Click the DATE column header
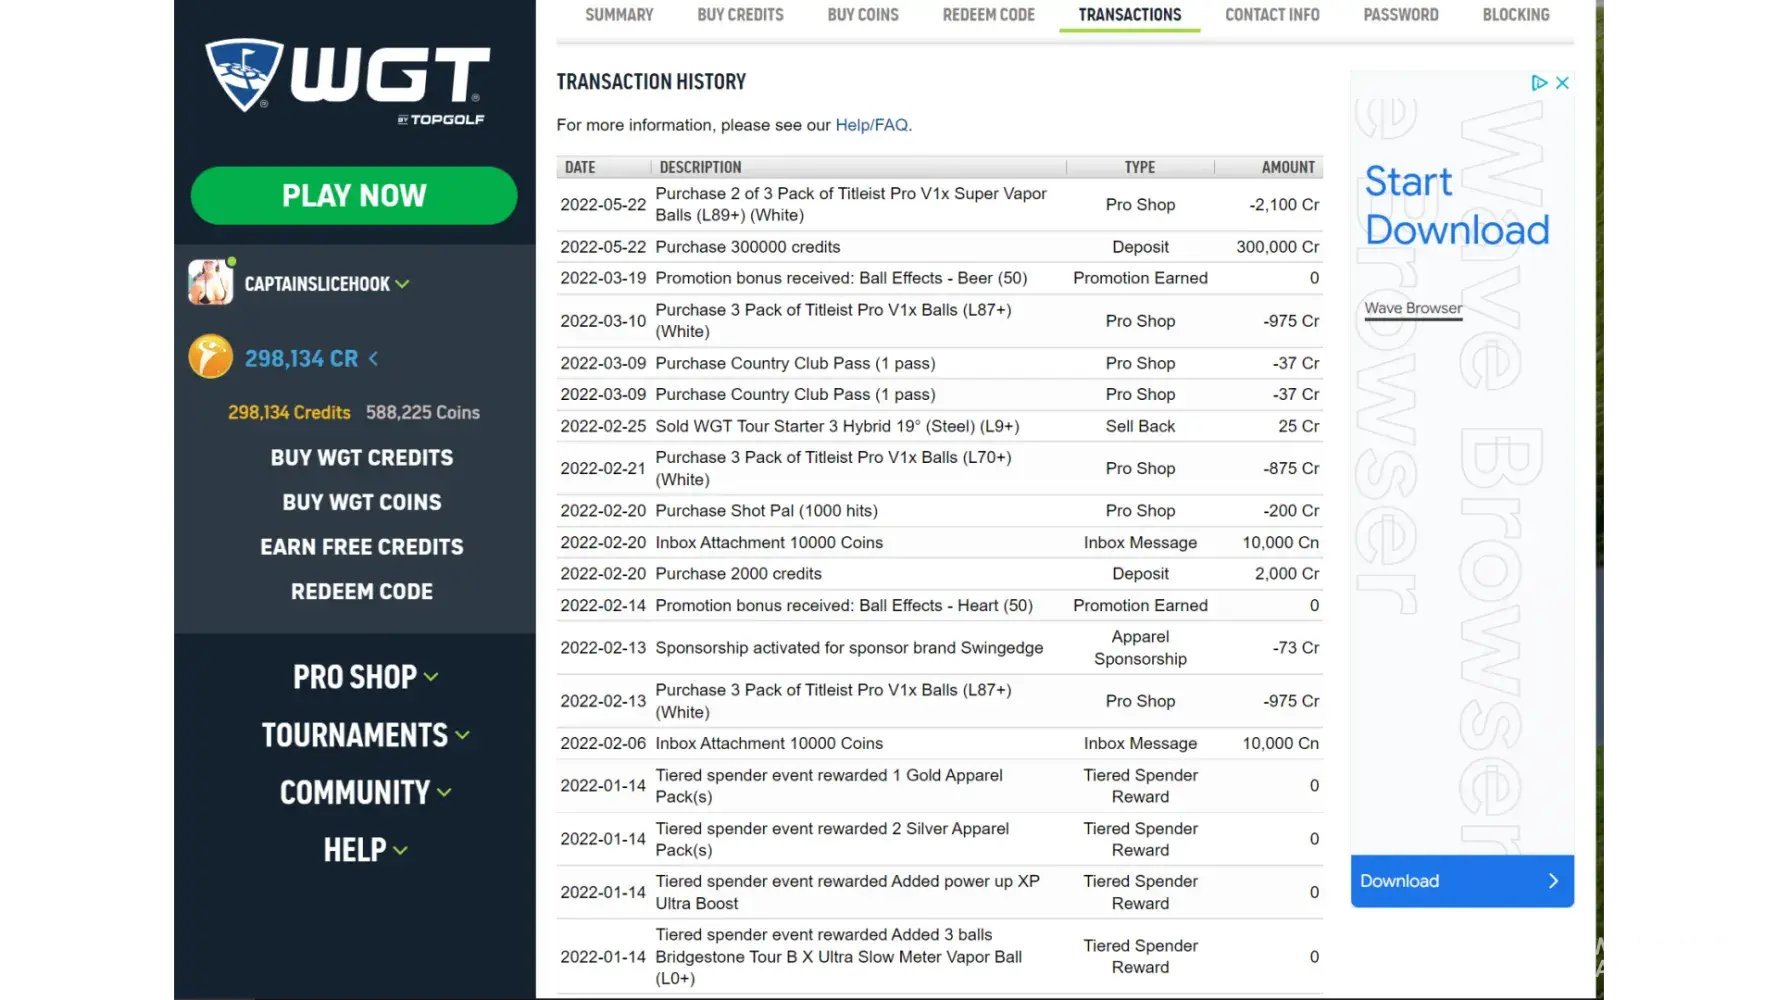 pyautogui.click(x=580, y=167)
